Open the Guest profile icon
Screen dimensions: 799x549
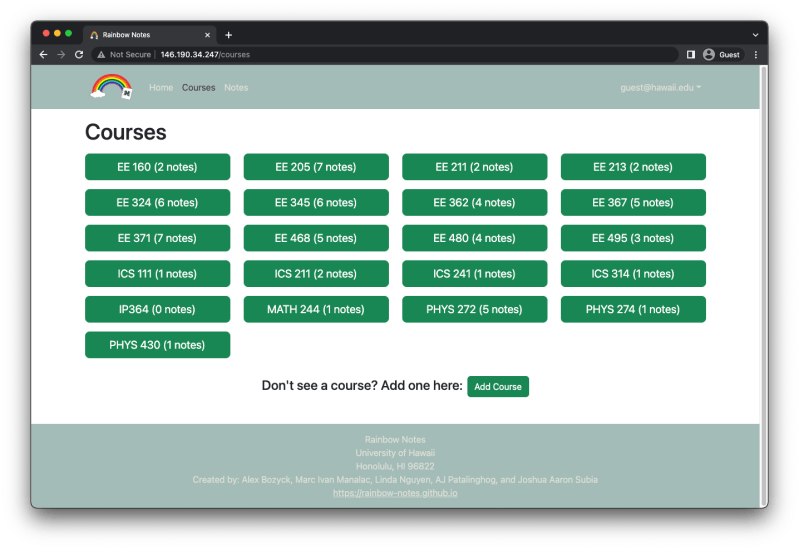pos(709,55)
